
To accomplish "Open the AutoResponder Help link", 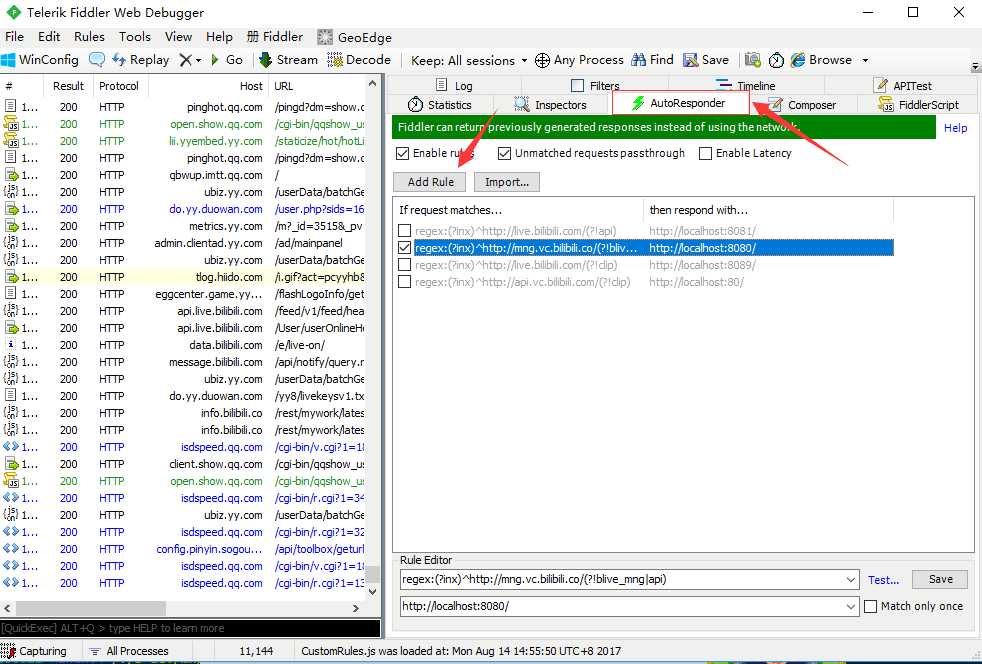I will 955,128.
